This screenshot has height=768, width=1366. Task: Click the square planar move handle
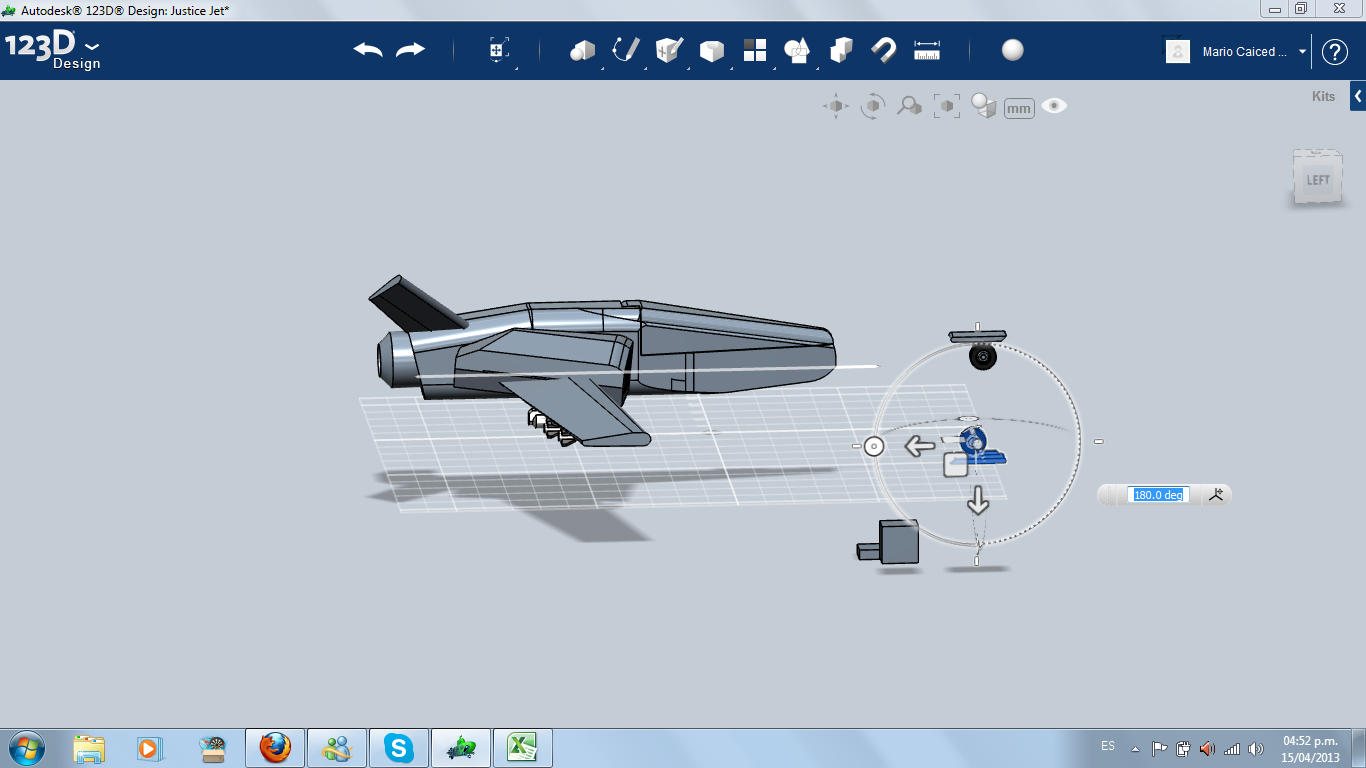tap(956, 464)
